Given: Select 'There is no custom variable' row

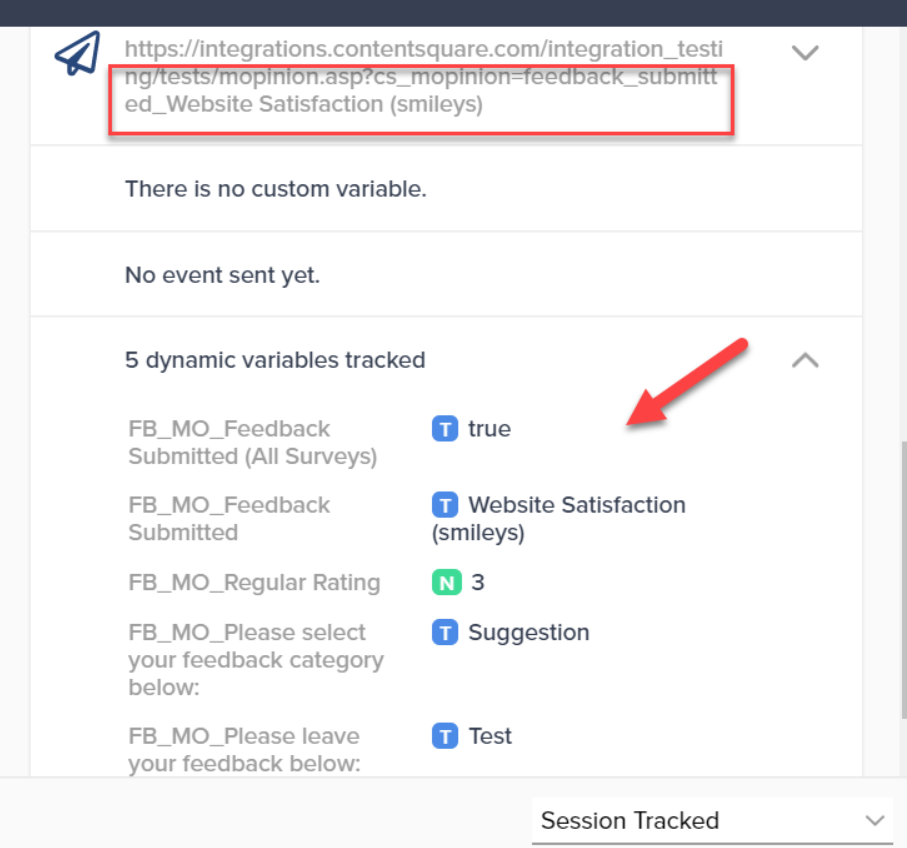Looking at the screenshot, I should 446,189.
